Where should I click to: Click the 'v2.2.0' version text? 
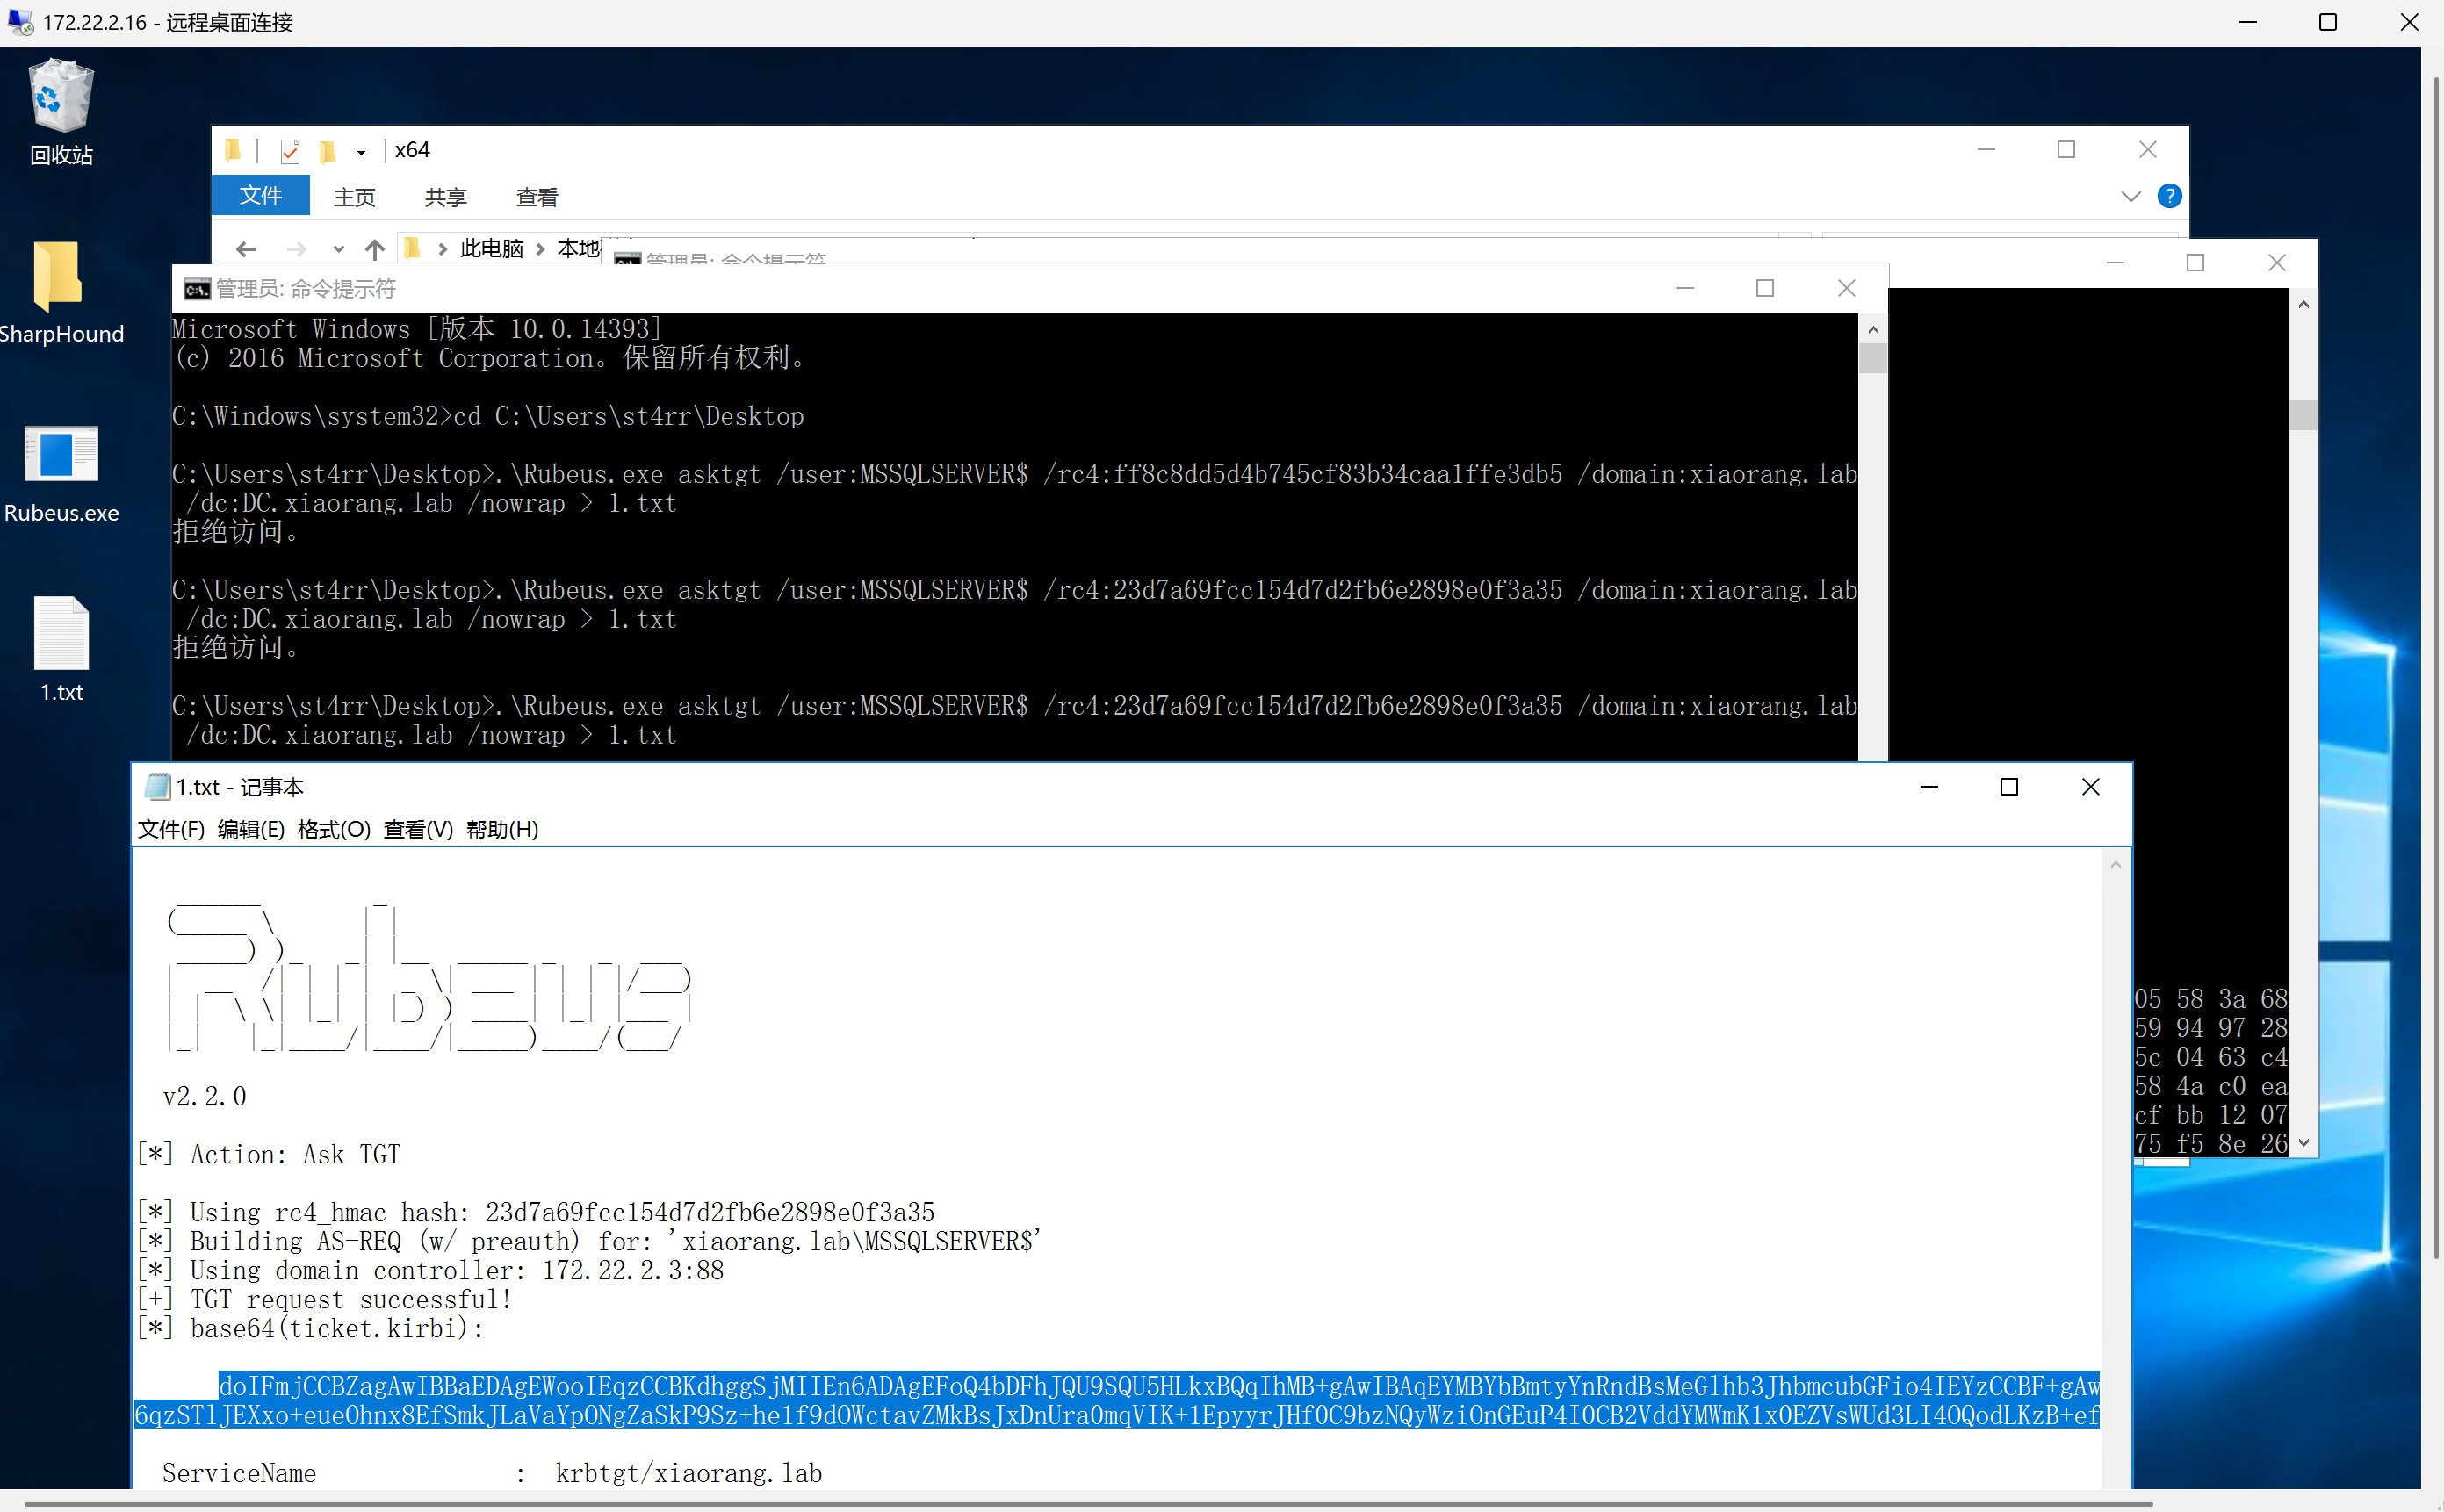(204, 1096)
